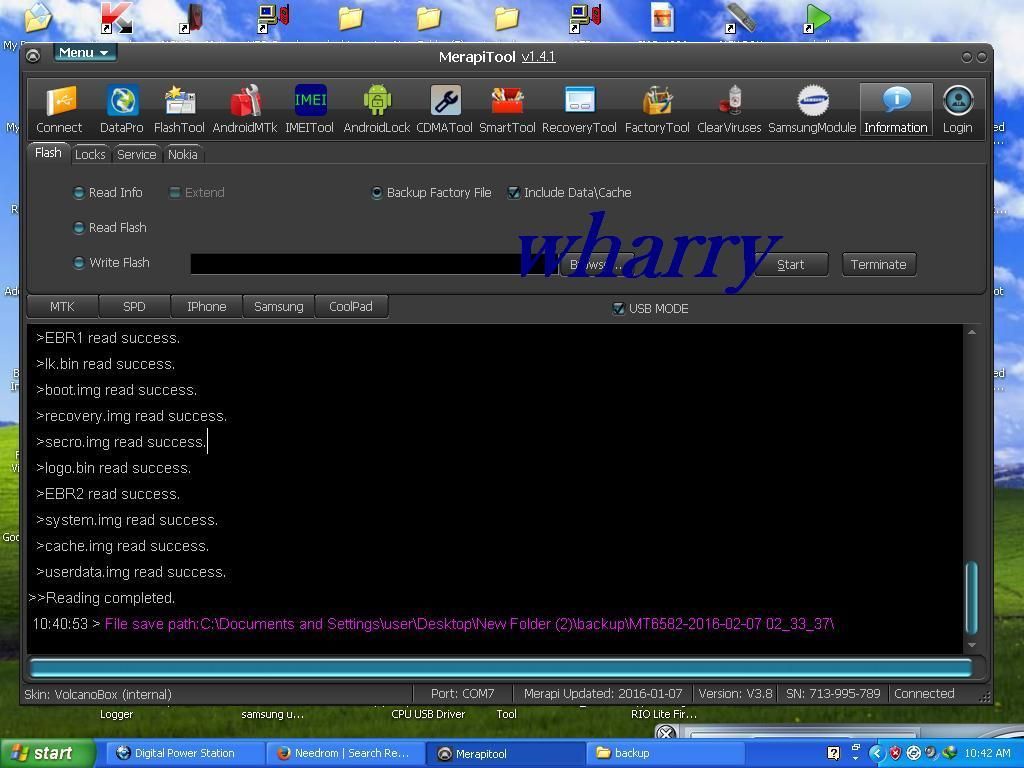Select the Write Flash option
This screenshot has height=768, width=1024.
tap(112, 263)
